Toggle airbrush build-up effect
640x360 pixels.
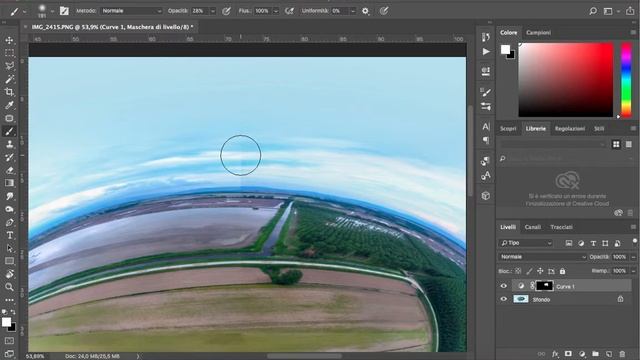coord(289,11)
